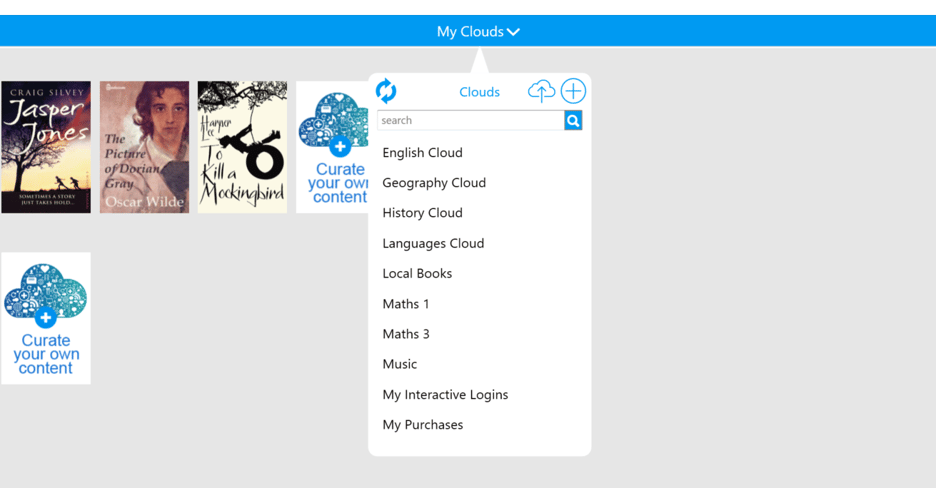Click into the clouds search field

tap(470, 121)
